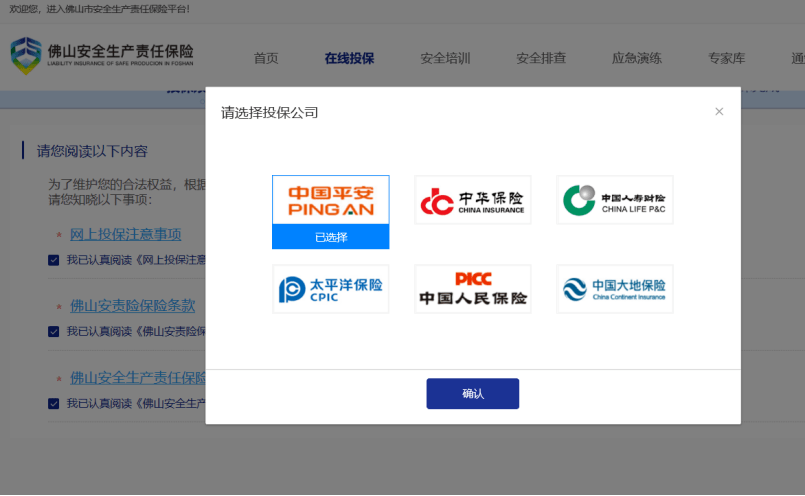
Task: Choose the China Life P&C logo
Action: click(x=615, y=200)
